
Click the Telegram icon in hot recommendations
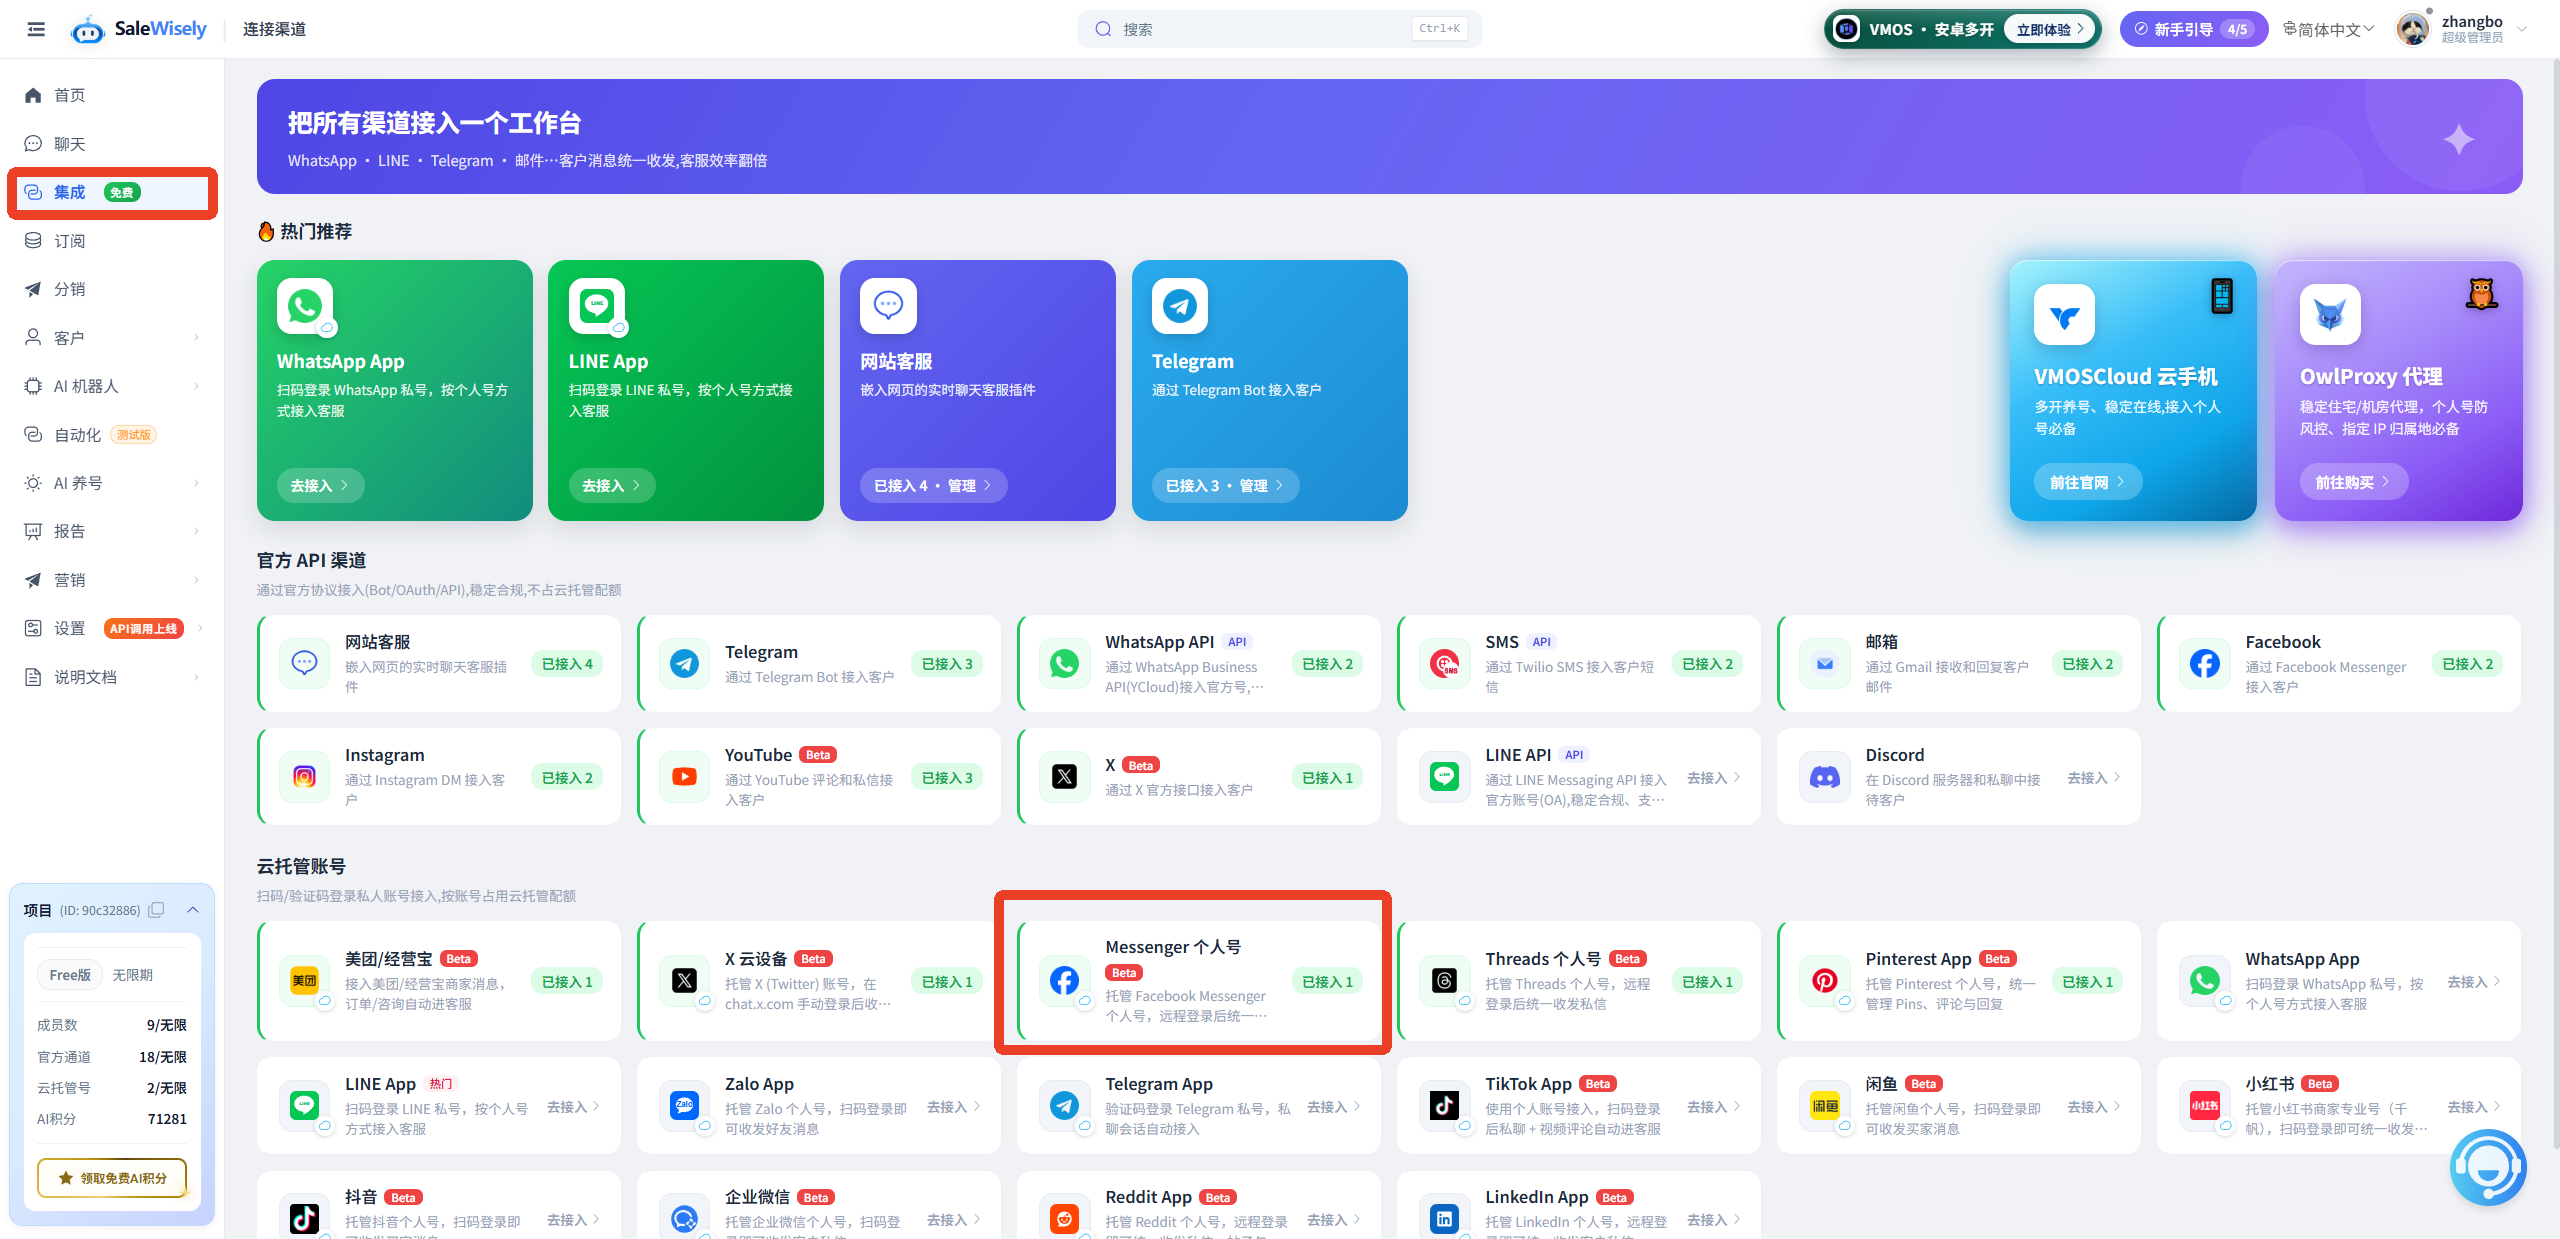coord(1180,306)
